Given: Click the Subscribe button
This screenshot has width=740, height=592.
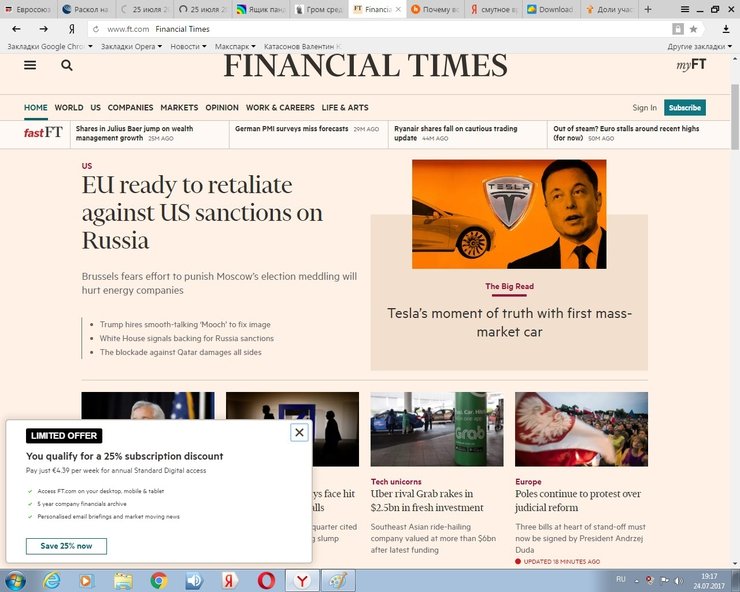Looking at the screenshot, I should click(684, 107).
